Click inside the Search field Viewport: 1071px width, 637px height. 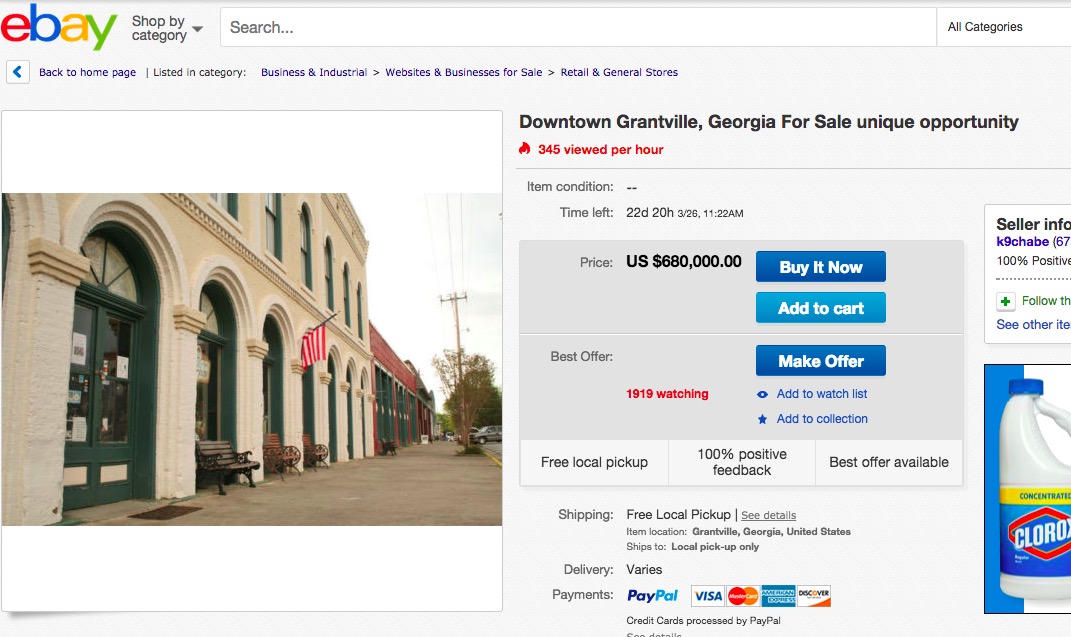tap(578, 27)
